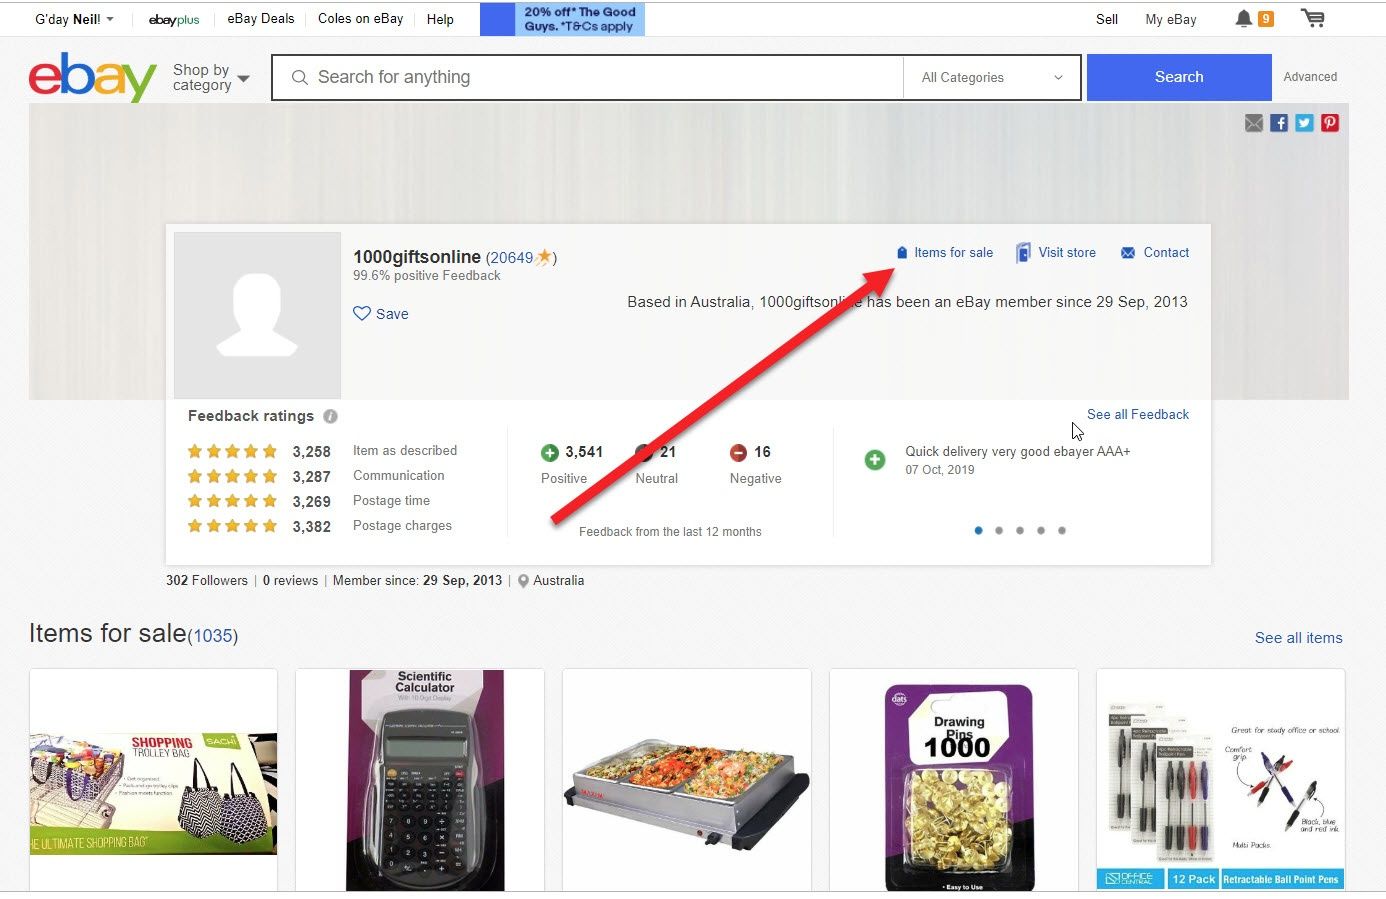This screenshot has height=899, width=1386.
Task: Open the notifications bell icon
Action: 1243,18
